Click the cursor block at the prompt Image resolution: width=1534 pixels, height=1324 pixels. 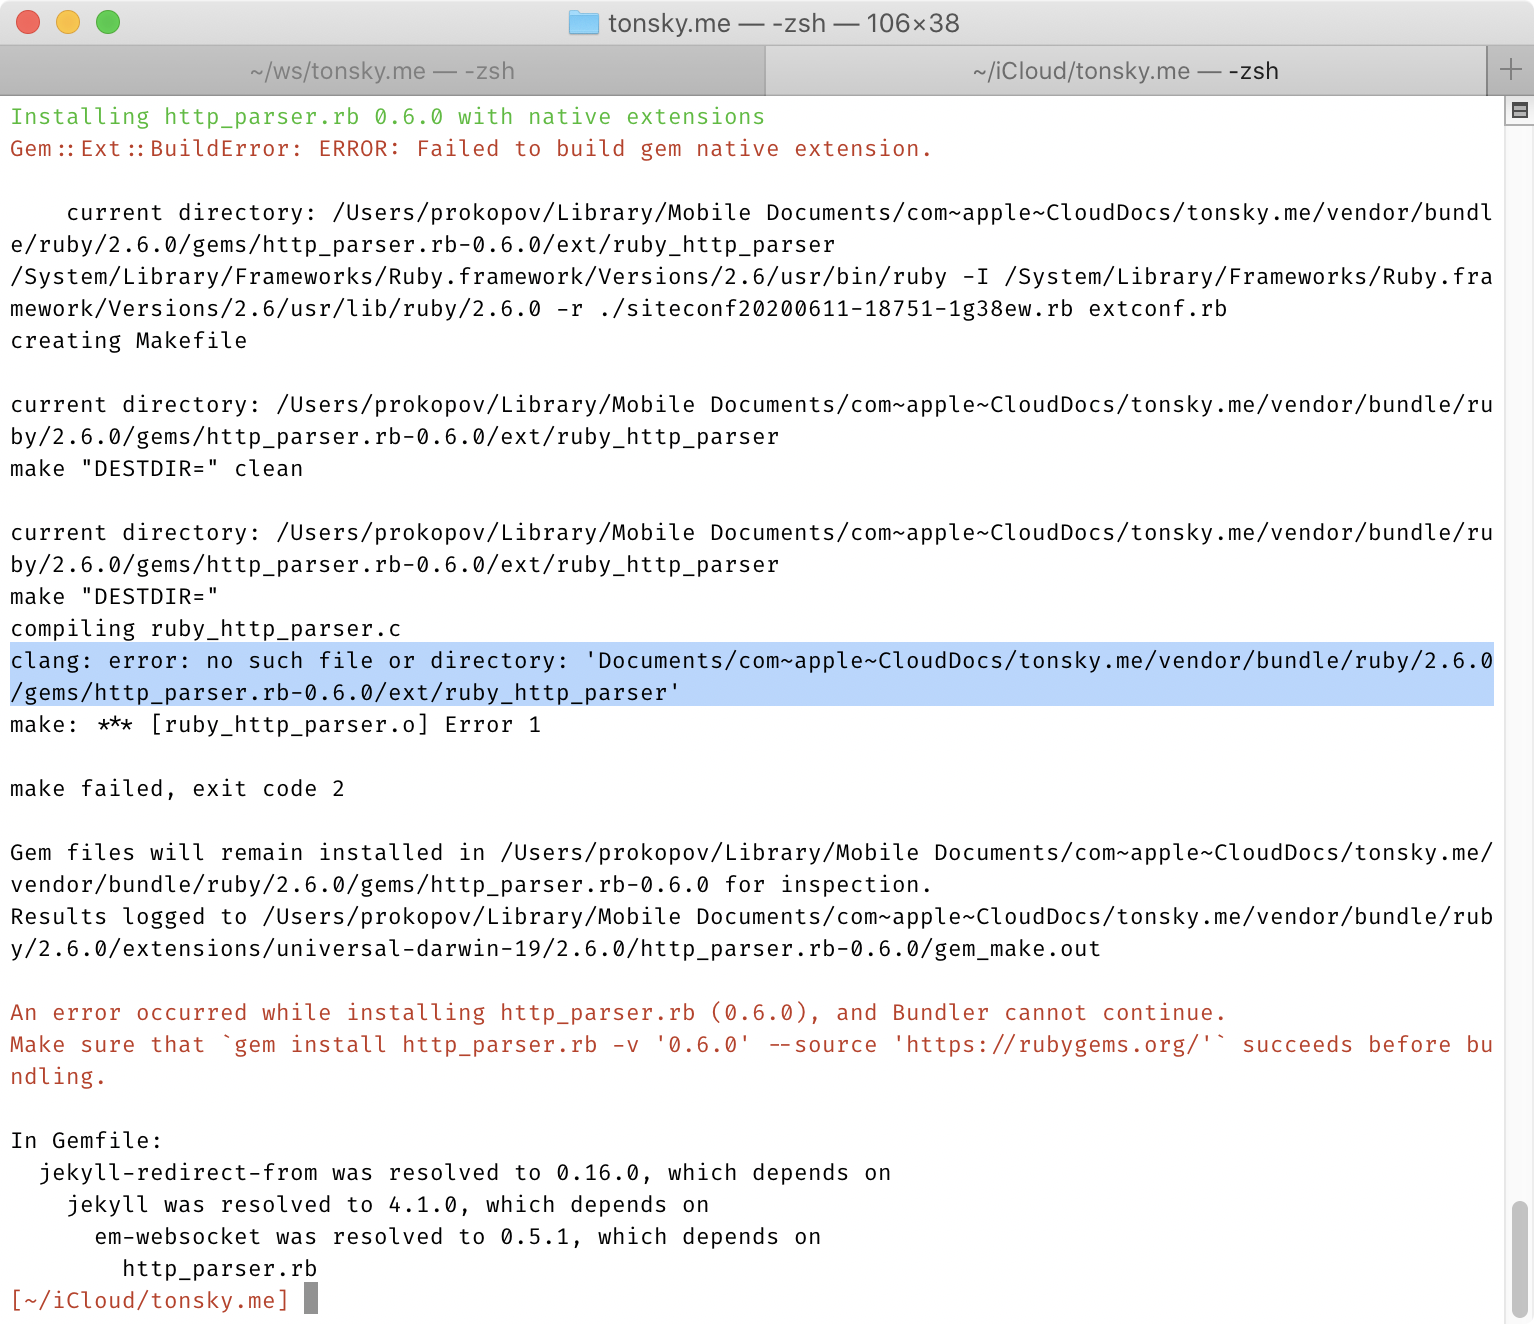311,1299
